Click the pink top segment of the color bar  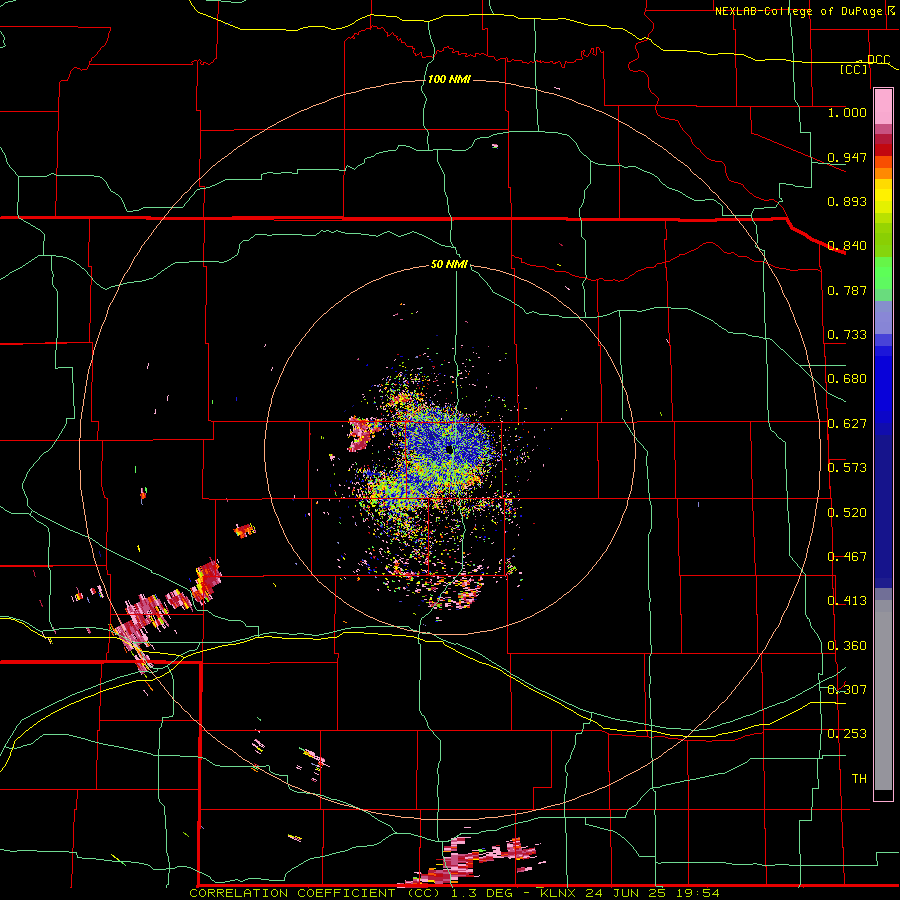[x=883, y=107]
